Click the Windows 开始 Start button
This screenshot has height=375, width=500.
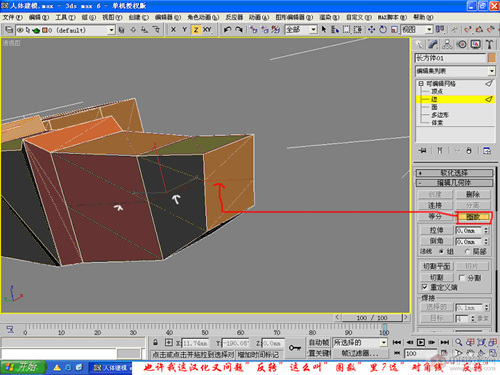pos(22,368)
